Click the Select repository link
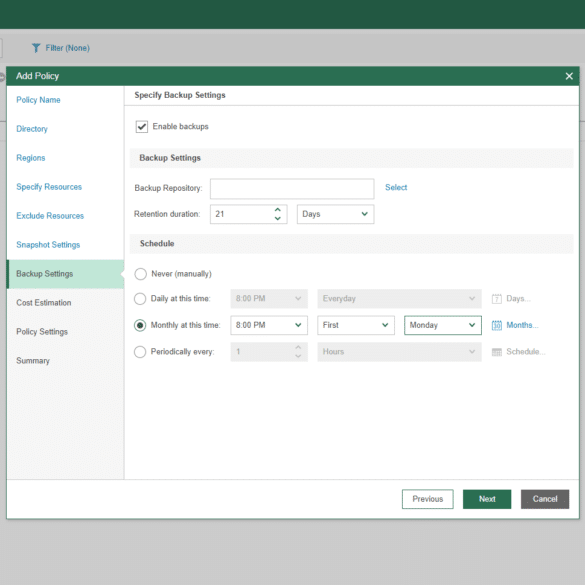This screenshot has height=585, width=585. 396,187
